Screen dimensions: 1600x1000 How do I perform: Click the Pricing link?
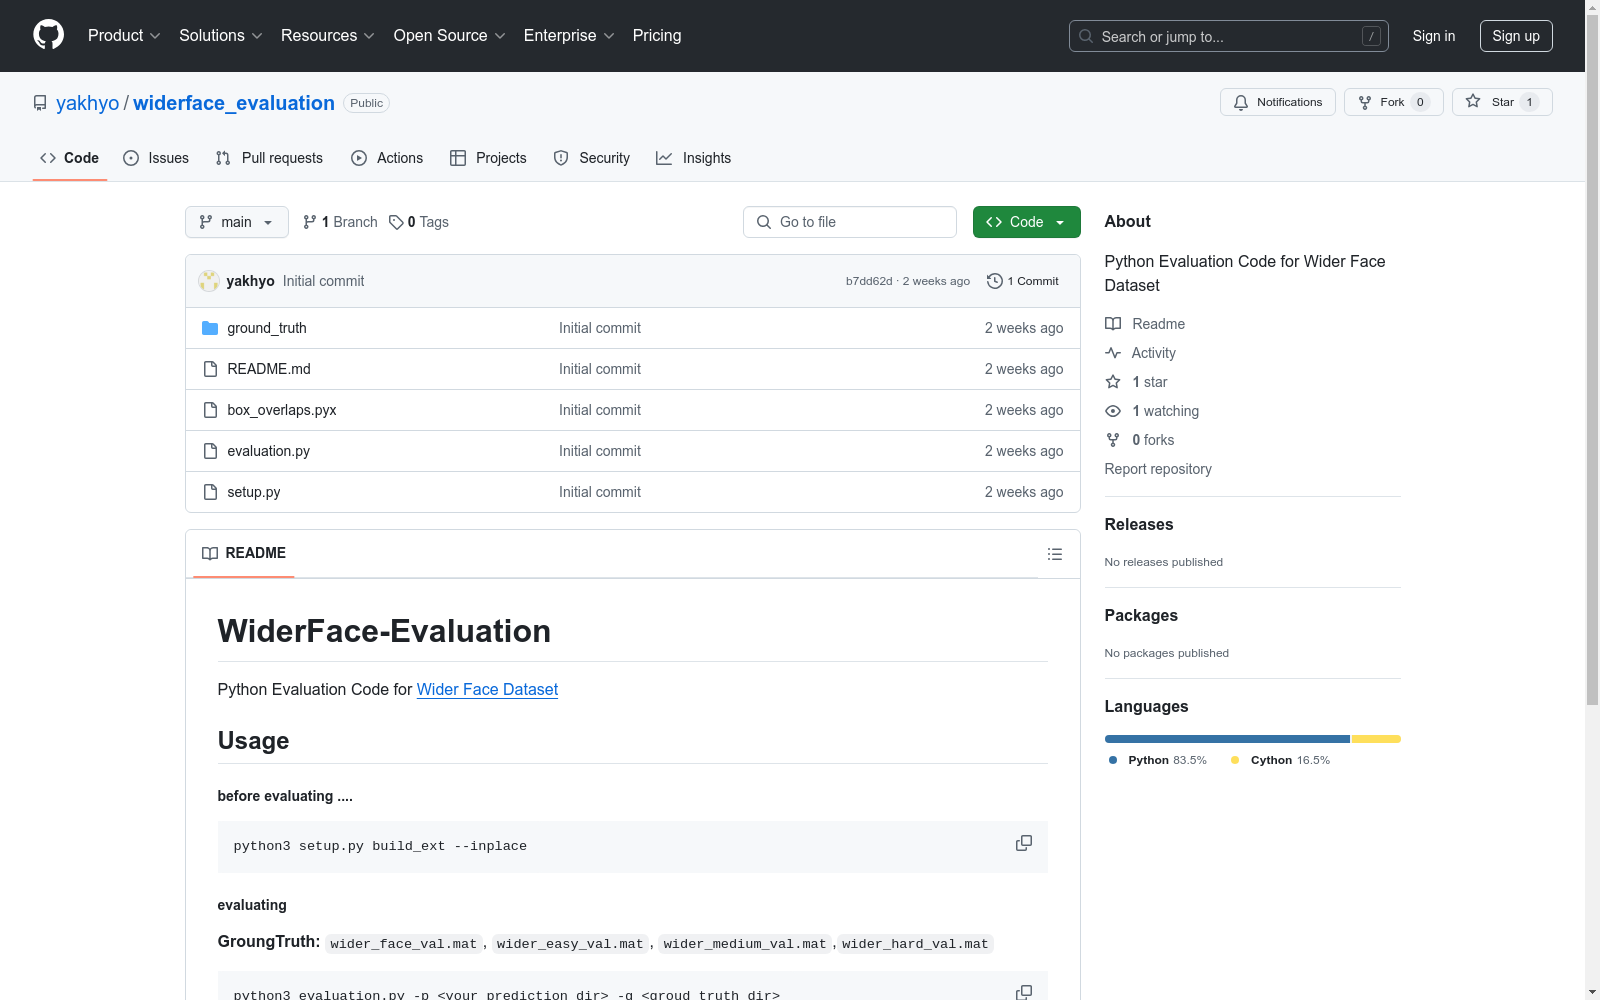click(657, 35)
